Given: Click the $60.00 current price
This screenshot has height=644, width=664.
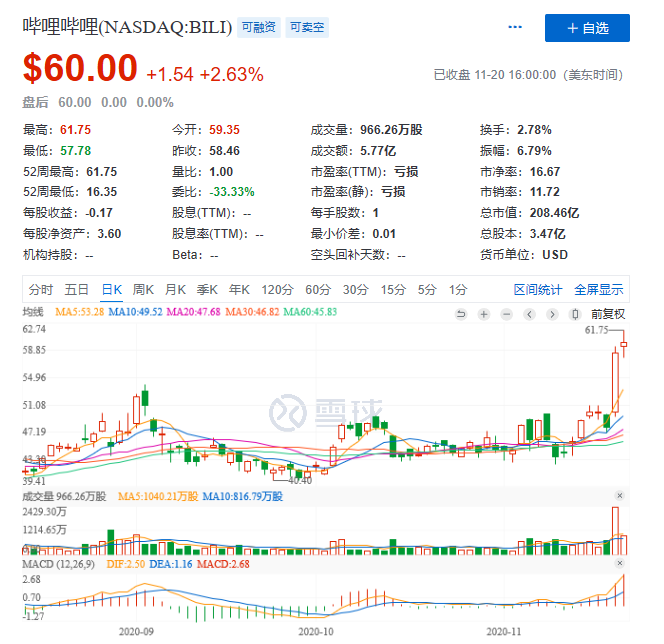Looking at the screenshot, I should (x=80, y=68).
